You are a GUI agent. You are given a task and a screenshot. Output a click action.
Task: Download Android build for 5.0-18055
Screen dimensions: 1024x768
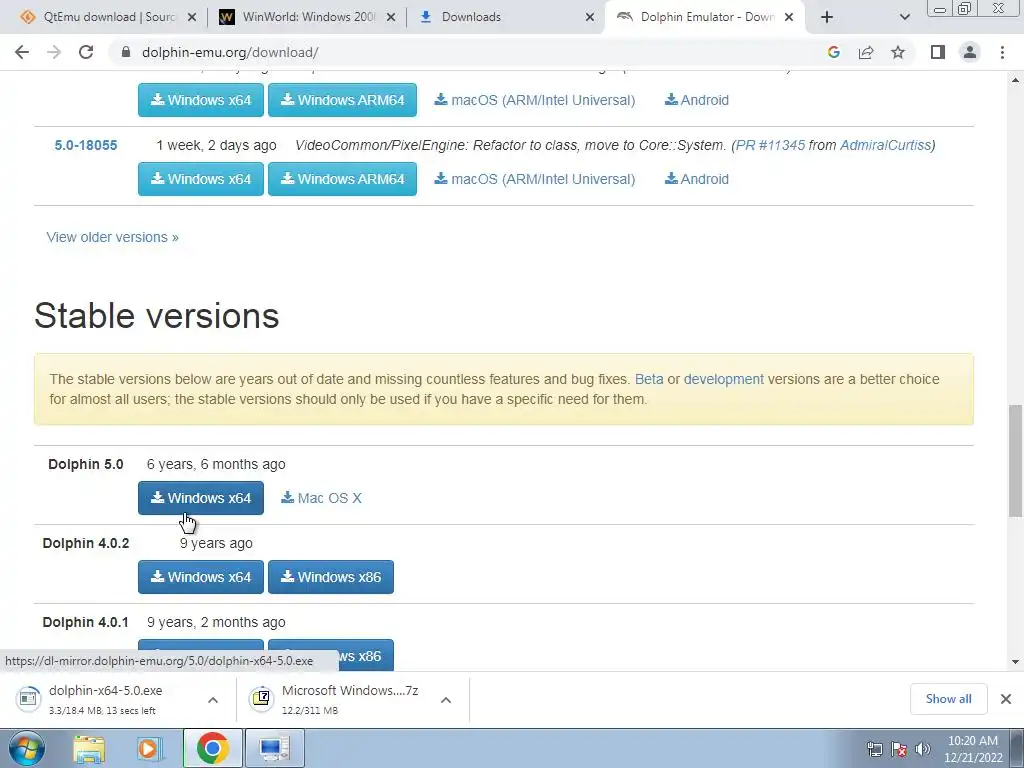point(697,179)
